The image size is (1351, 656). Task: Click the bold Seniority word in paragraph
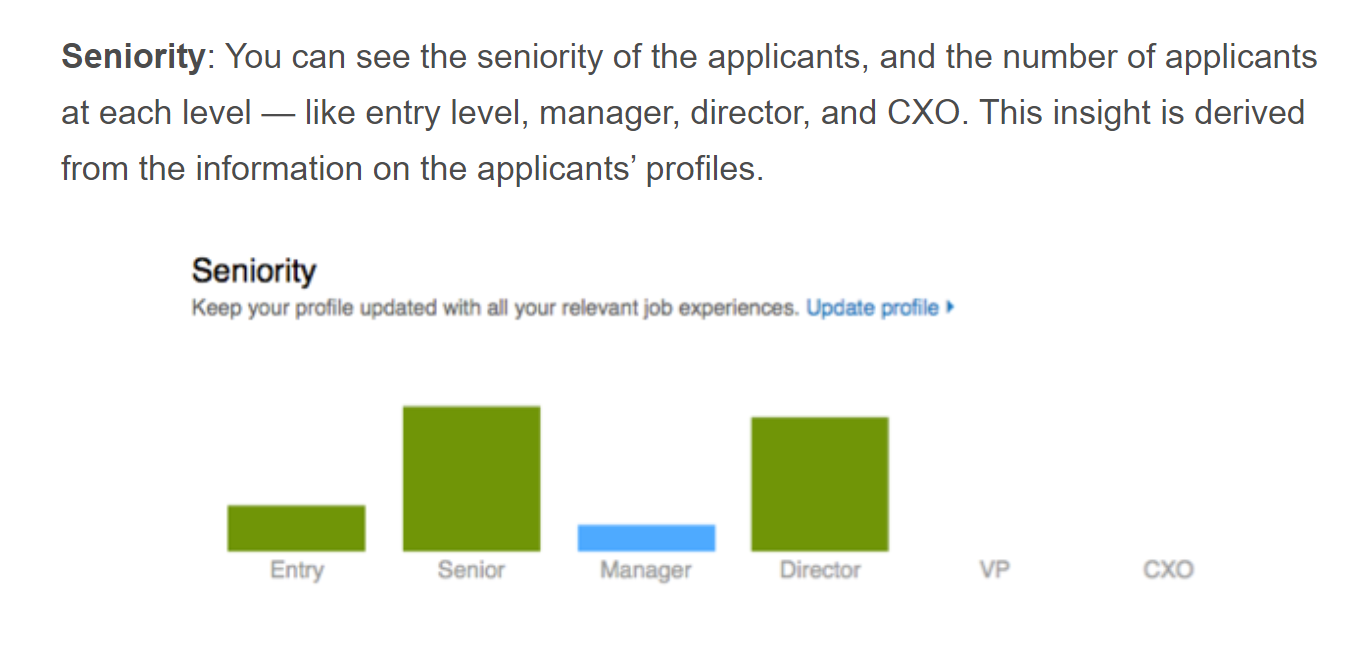point(133,57)
